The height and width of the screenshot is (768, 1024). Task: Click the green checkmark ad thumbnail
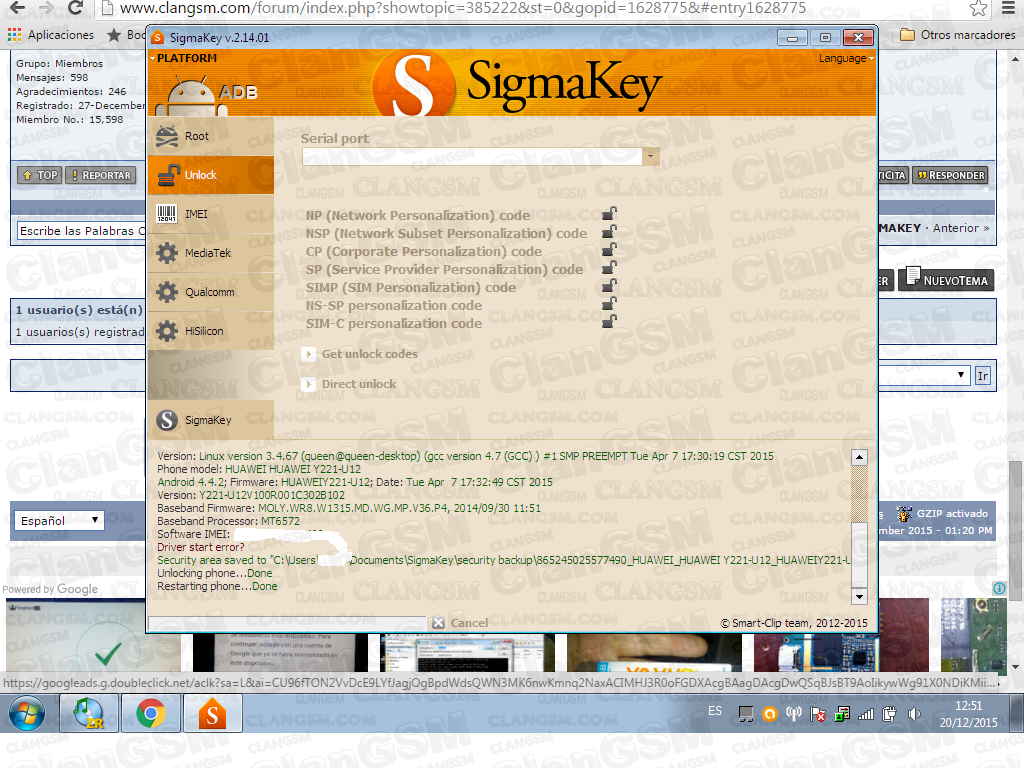pos(93,636)
